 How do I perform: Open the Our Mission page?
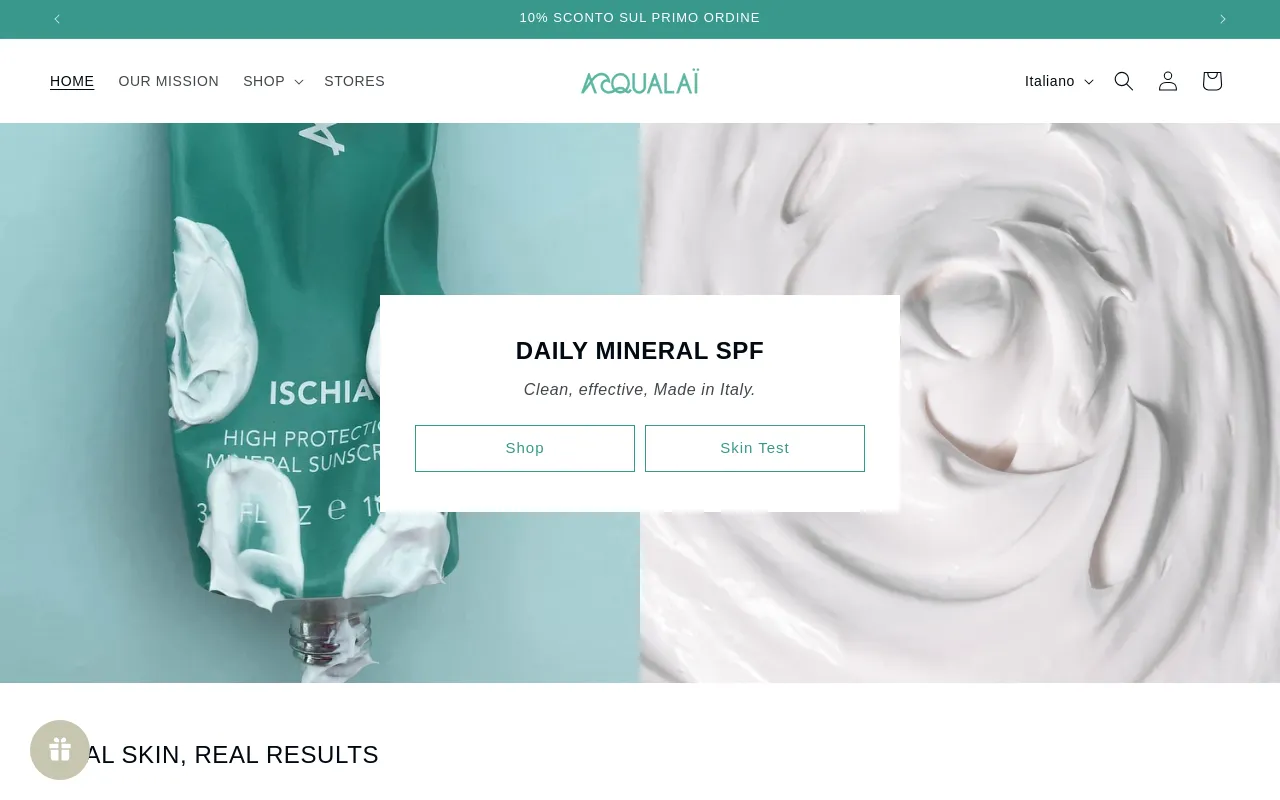pyautogui.click(x=168, y=81)
